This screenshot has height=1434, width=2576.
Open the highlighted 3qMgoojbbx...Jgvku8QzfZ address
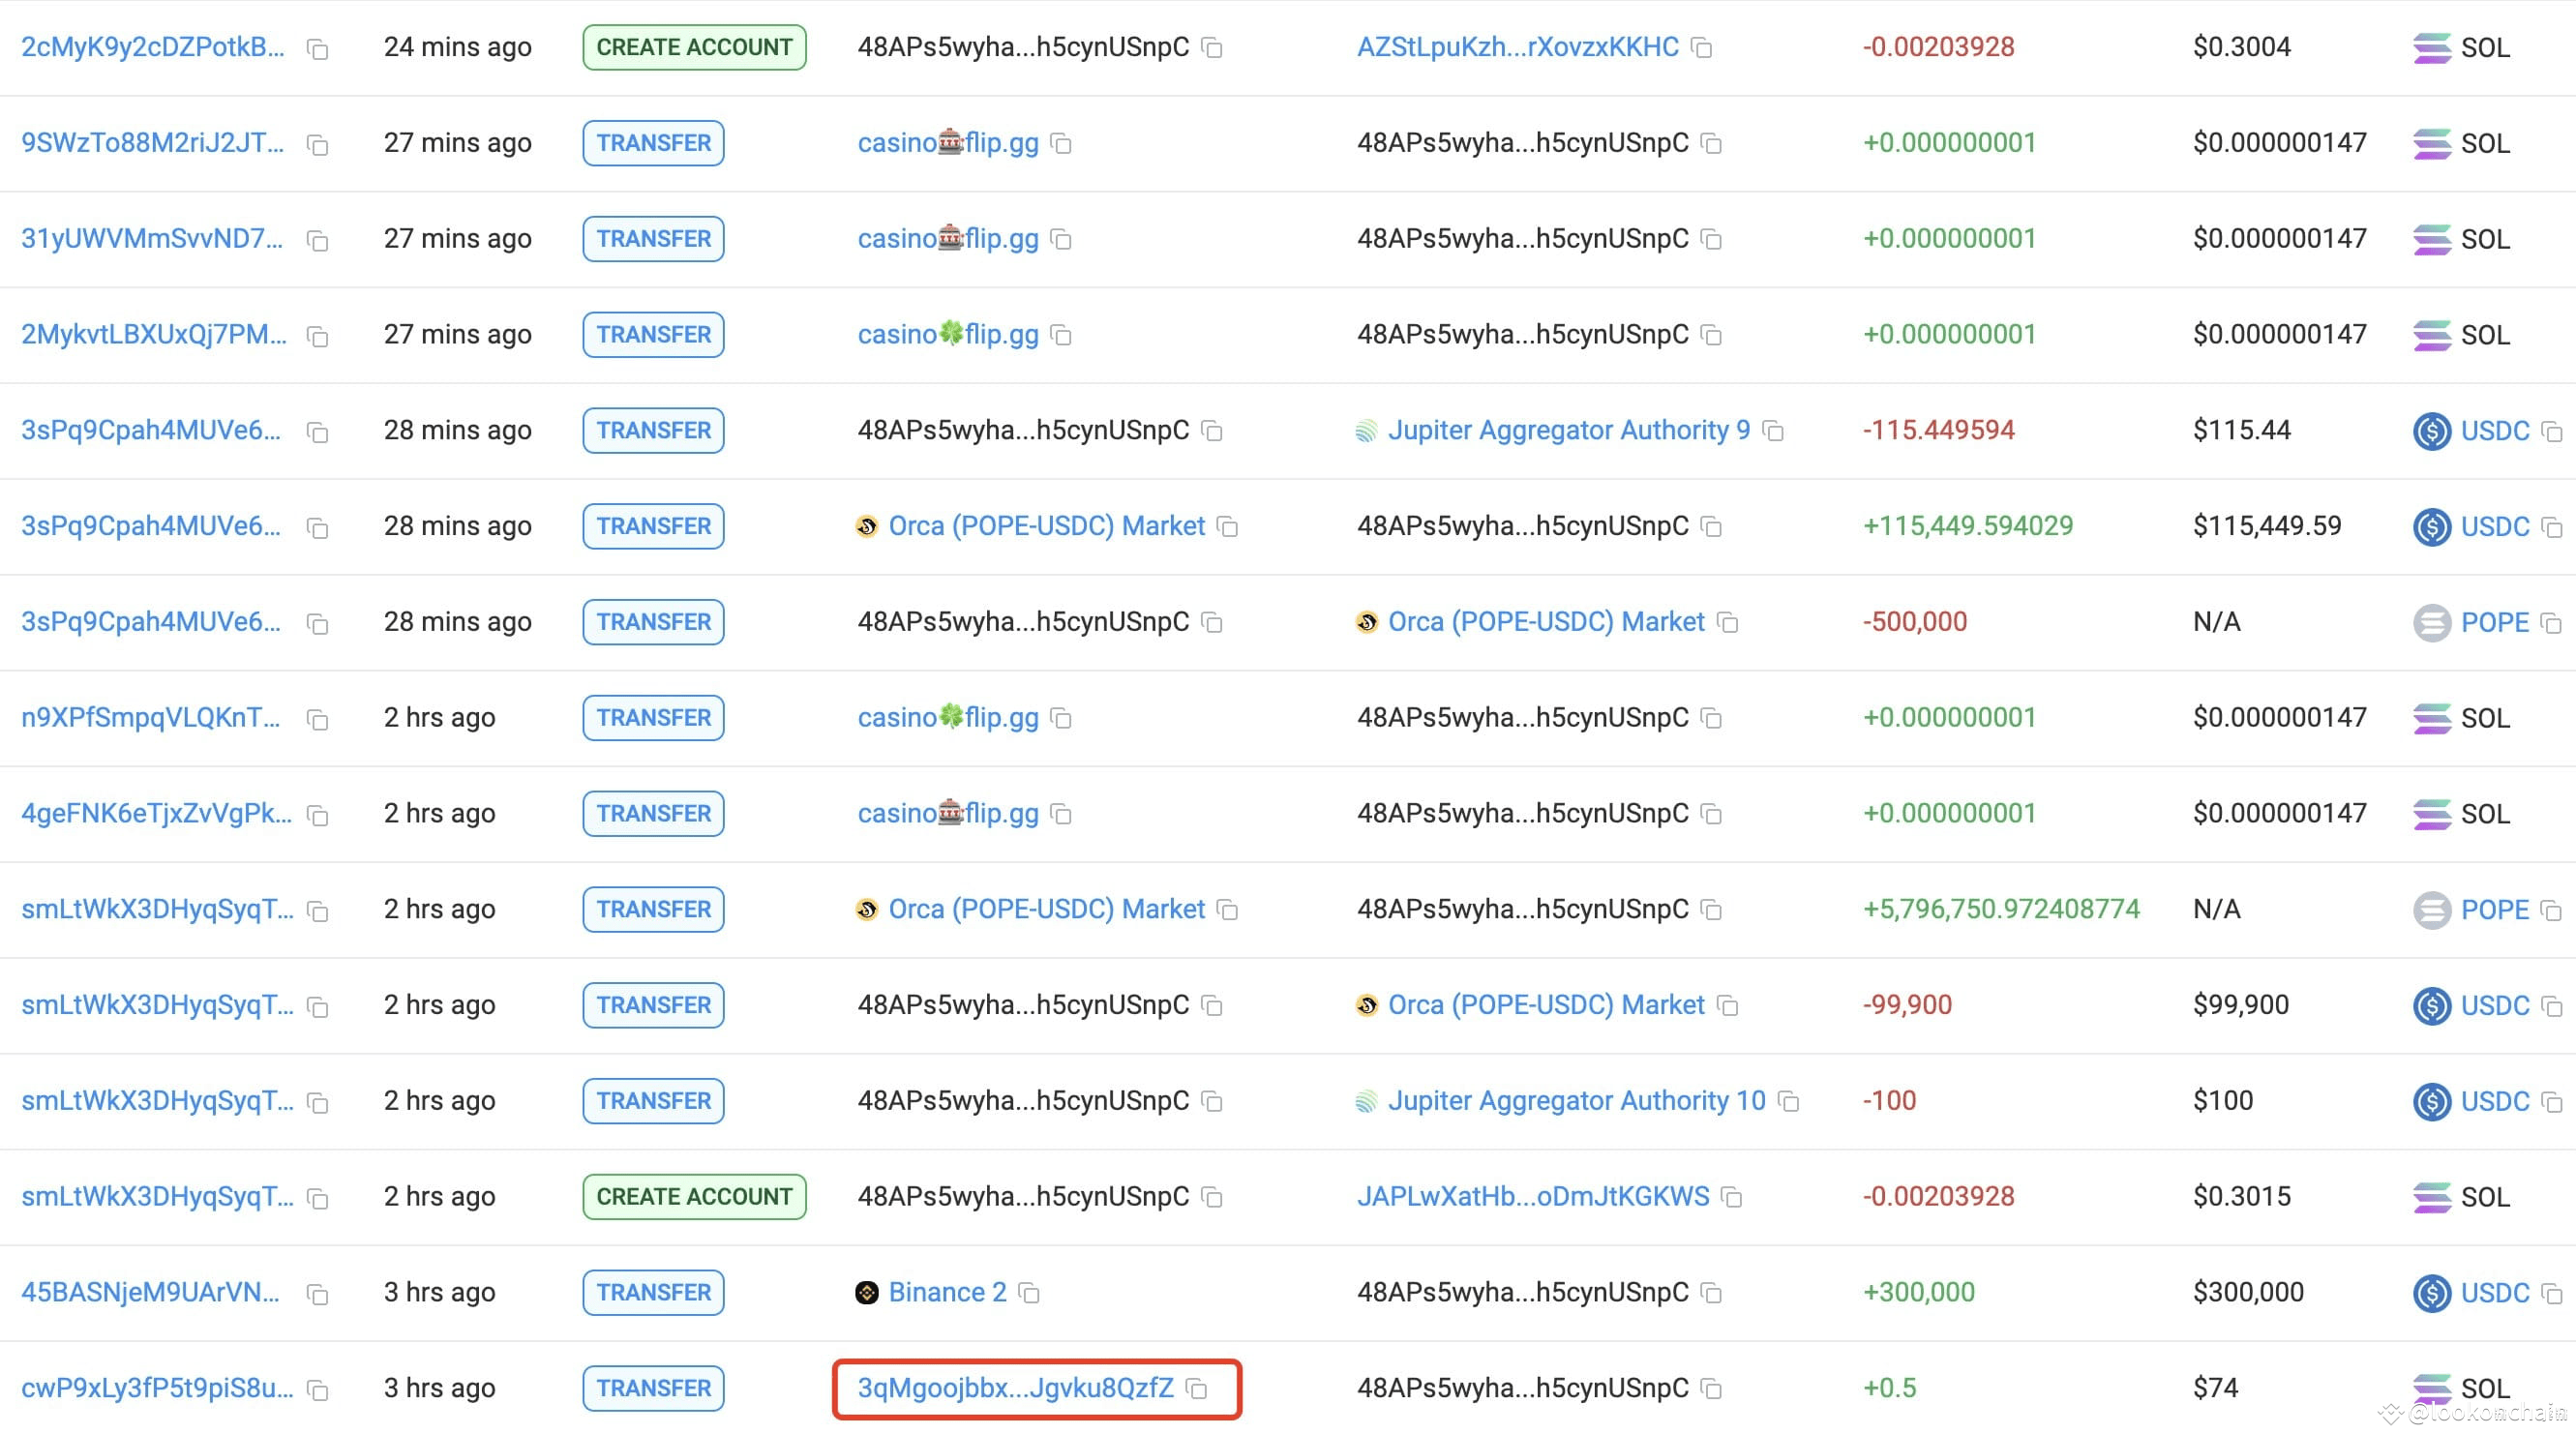(1014, 1388)
